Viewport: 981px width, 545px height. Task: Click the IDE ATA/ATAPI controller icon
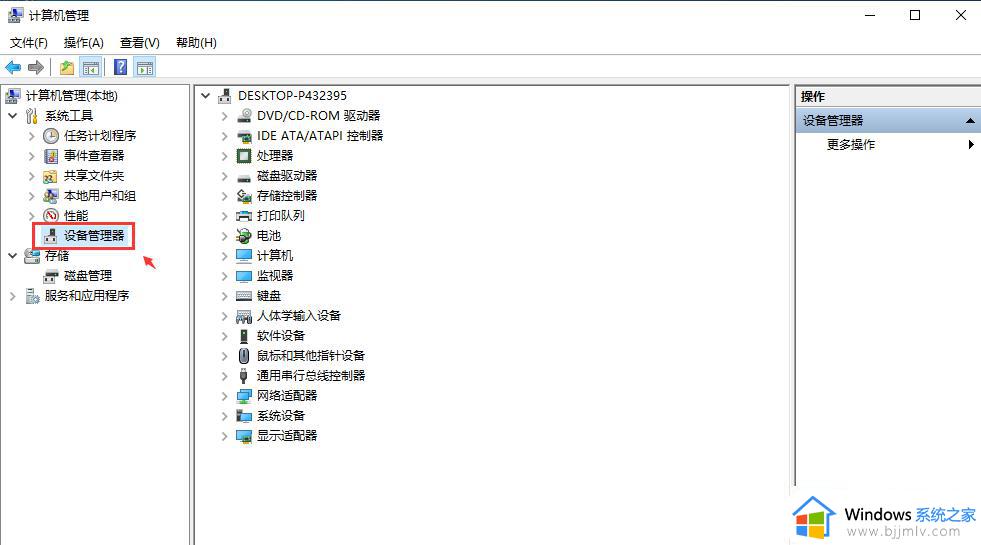[244, 136]
